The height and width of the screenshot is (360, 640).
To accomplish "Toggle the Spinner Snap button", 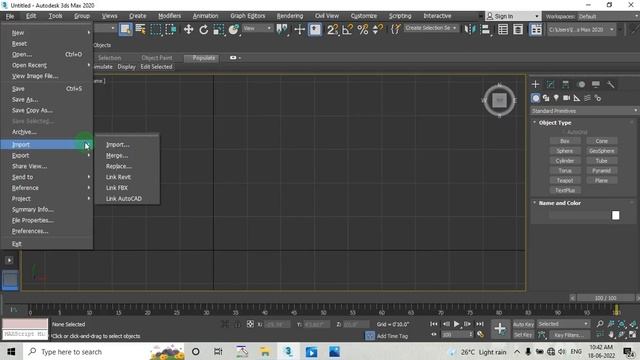I will 378,29.
